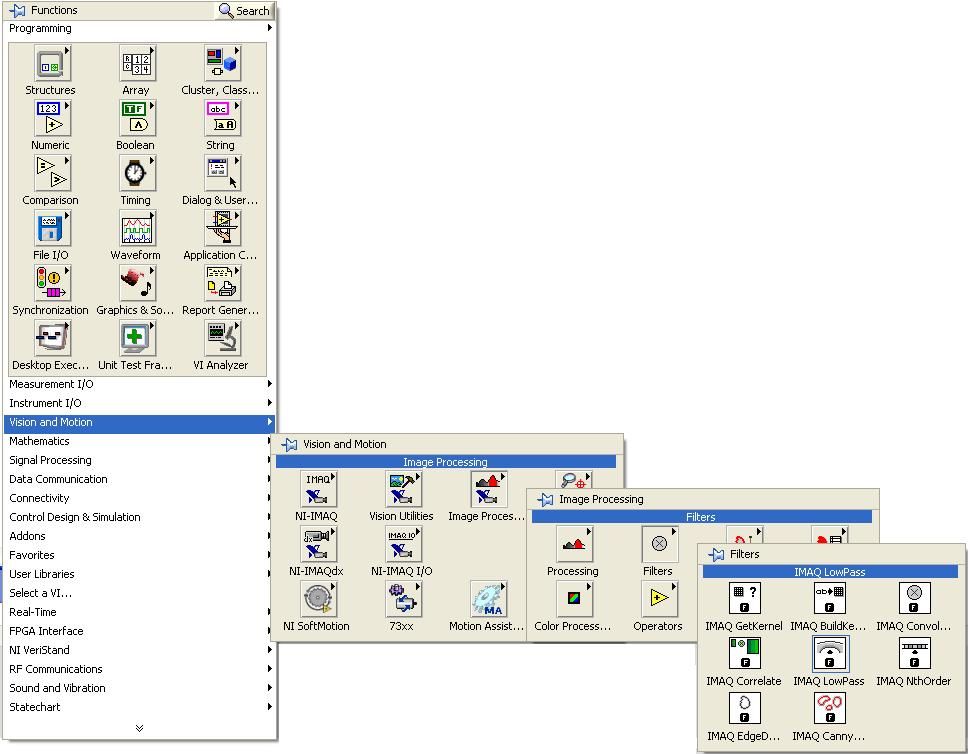Open the NI SoftMotion subpalette icon
Viewport: 970px width, 754px height.
tap(318, 599)
